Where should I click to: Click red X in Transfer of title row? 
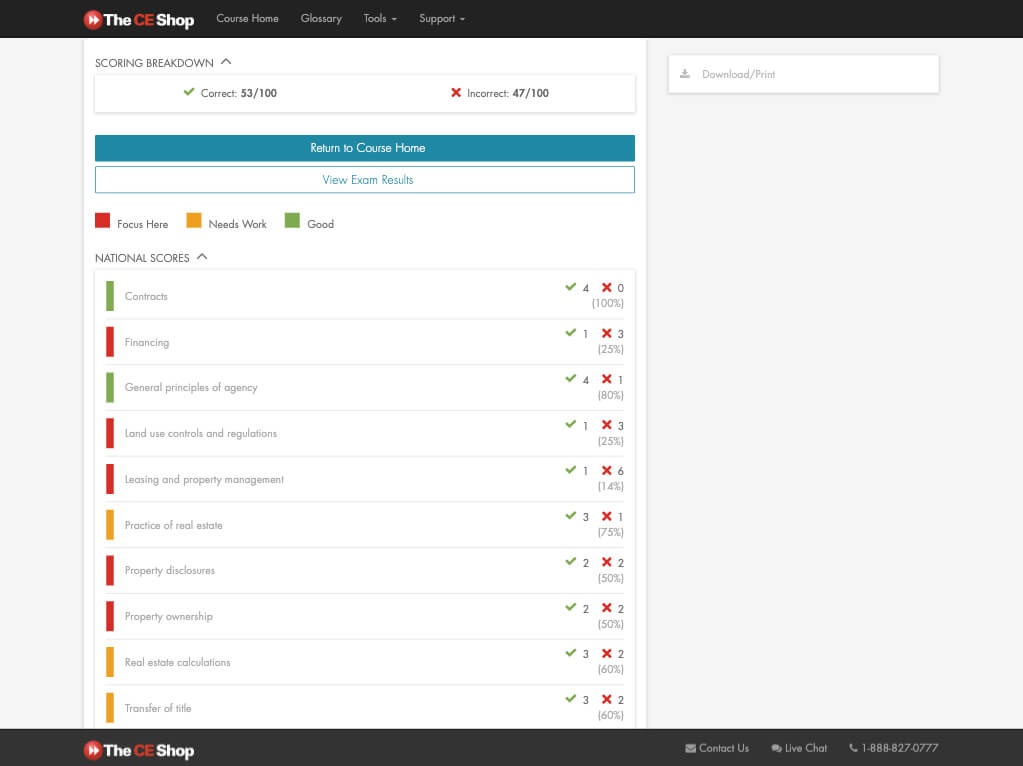click(607, 699)
